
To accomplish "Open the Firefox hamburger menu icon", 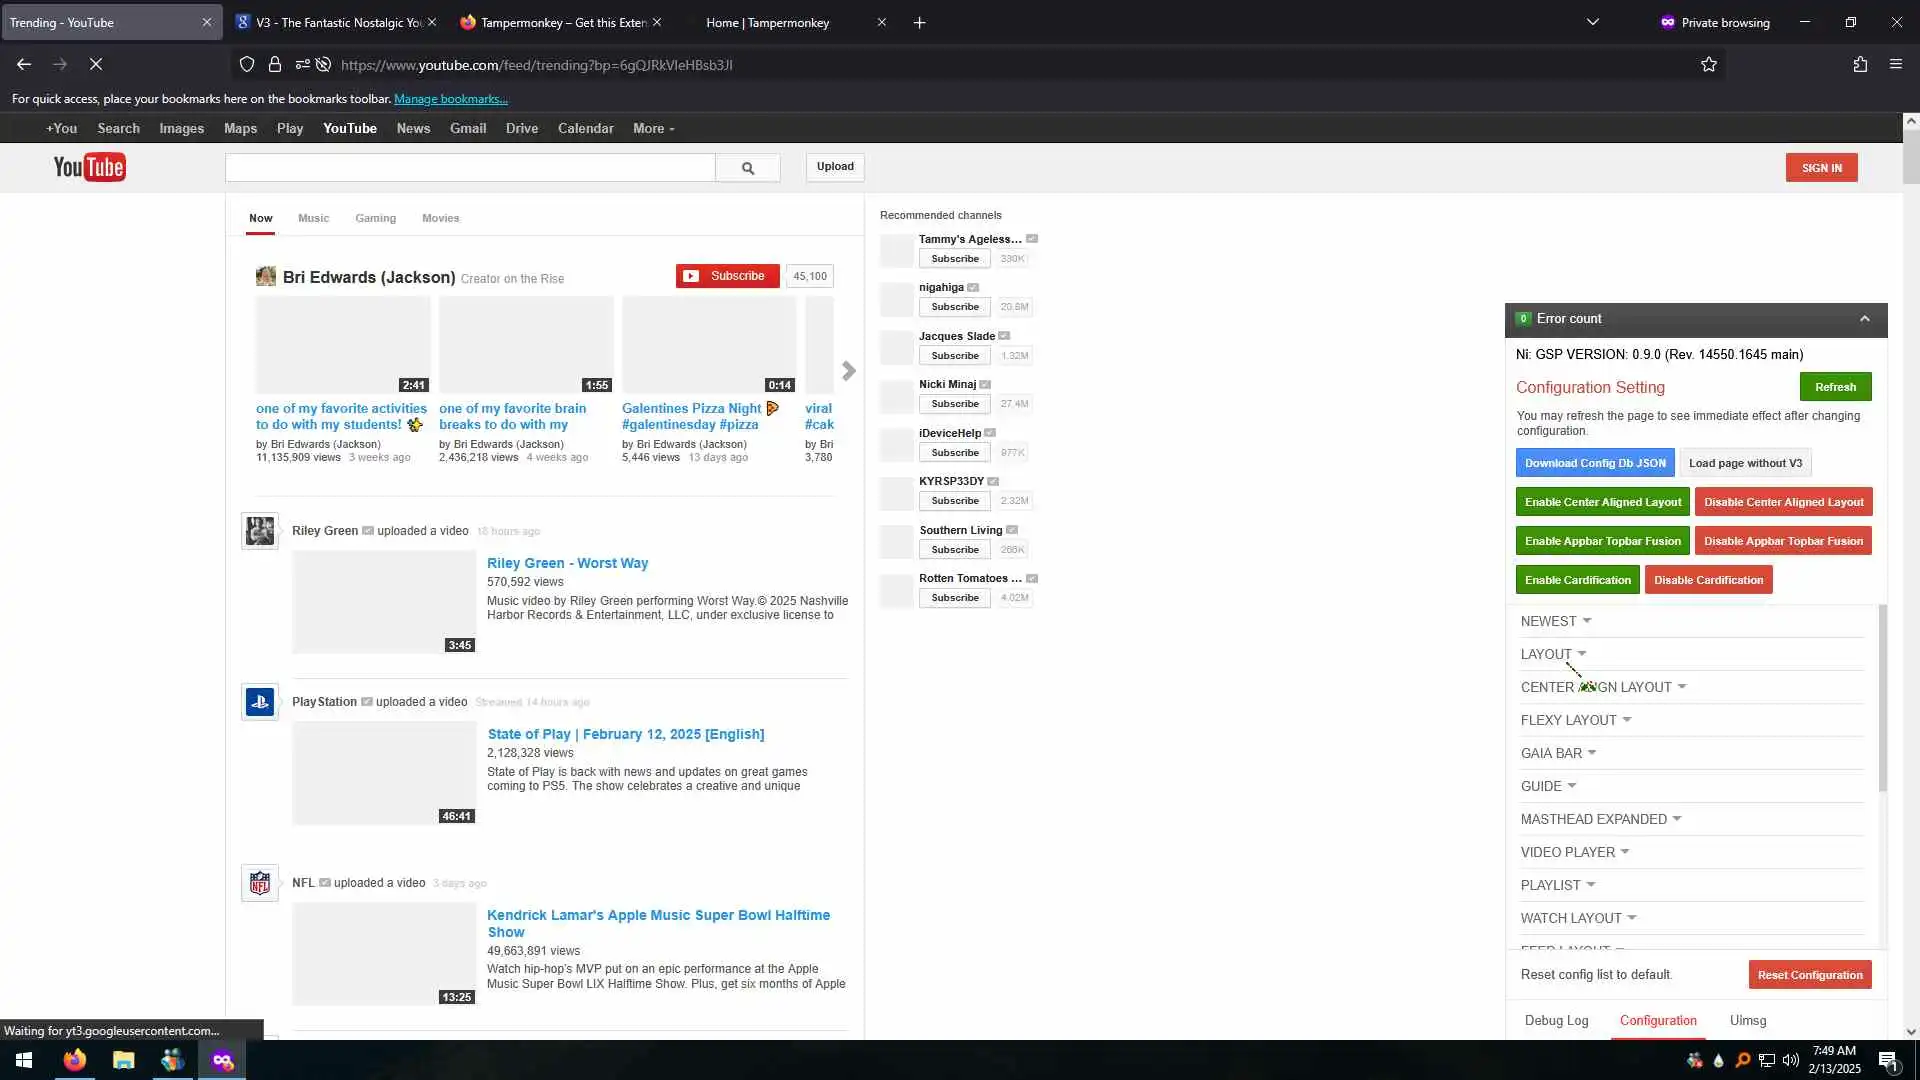I will [x=1895, y=64].
